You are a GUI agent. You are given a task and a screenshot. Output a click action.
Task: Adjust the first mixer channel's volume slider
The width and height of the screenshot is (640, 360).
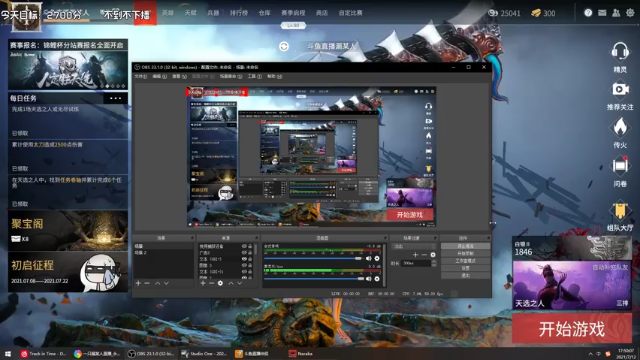(x=313, y=258)
